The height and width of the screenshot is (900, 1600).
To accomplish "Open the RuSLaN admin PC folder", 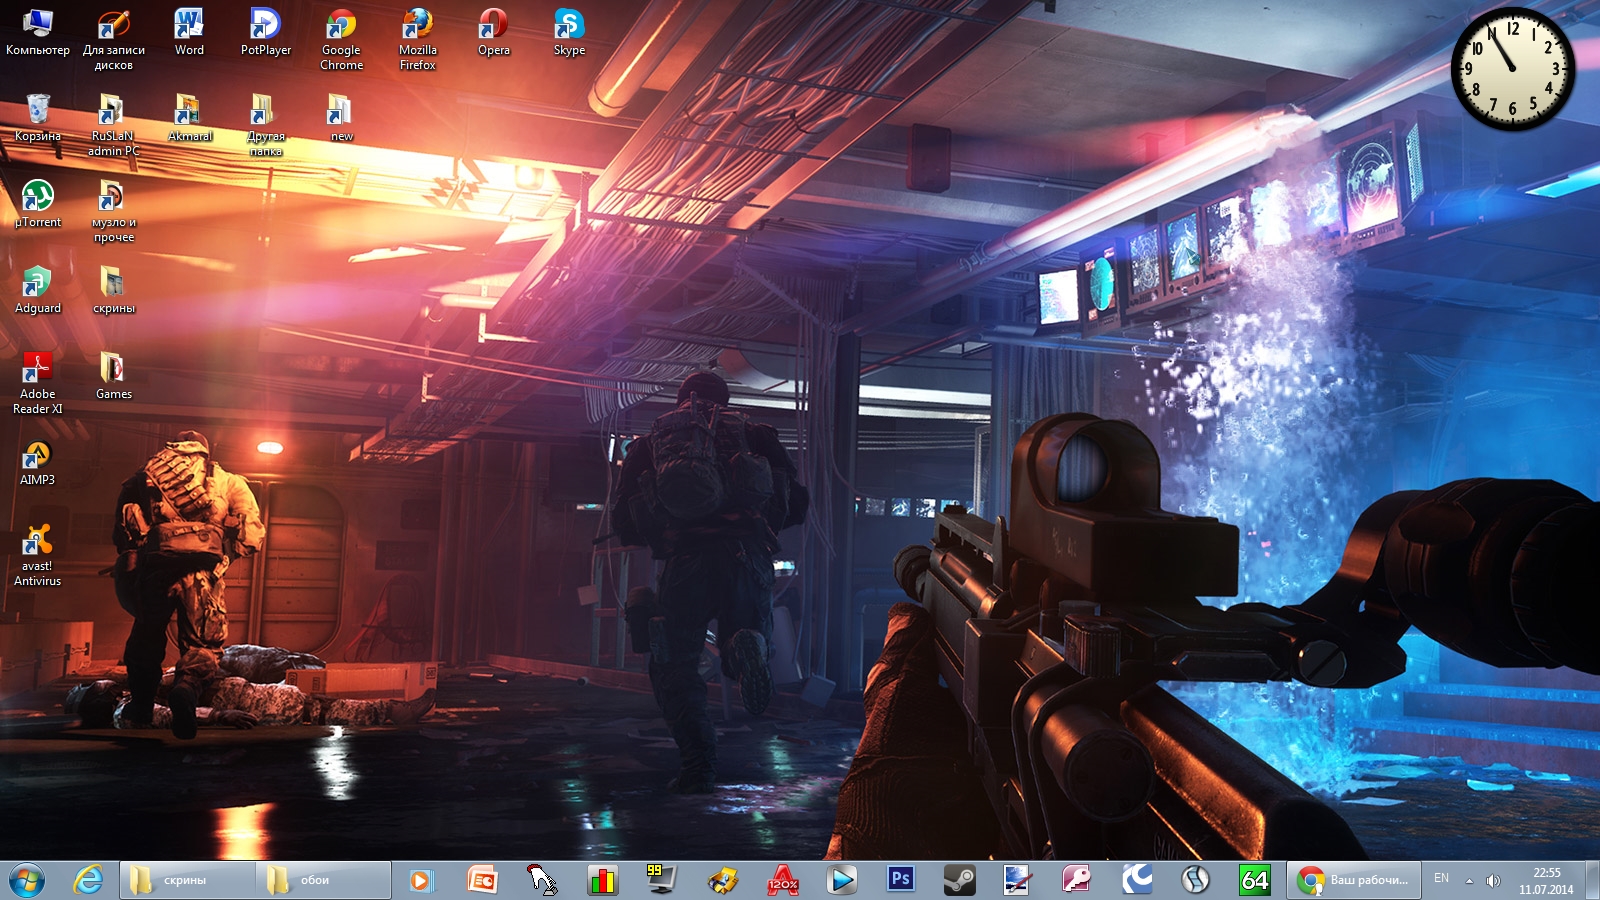I will tap(114, 126).
